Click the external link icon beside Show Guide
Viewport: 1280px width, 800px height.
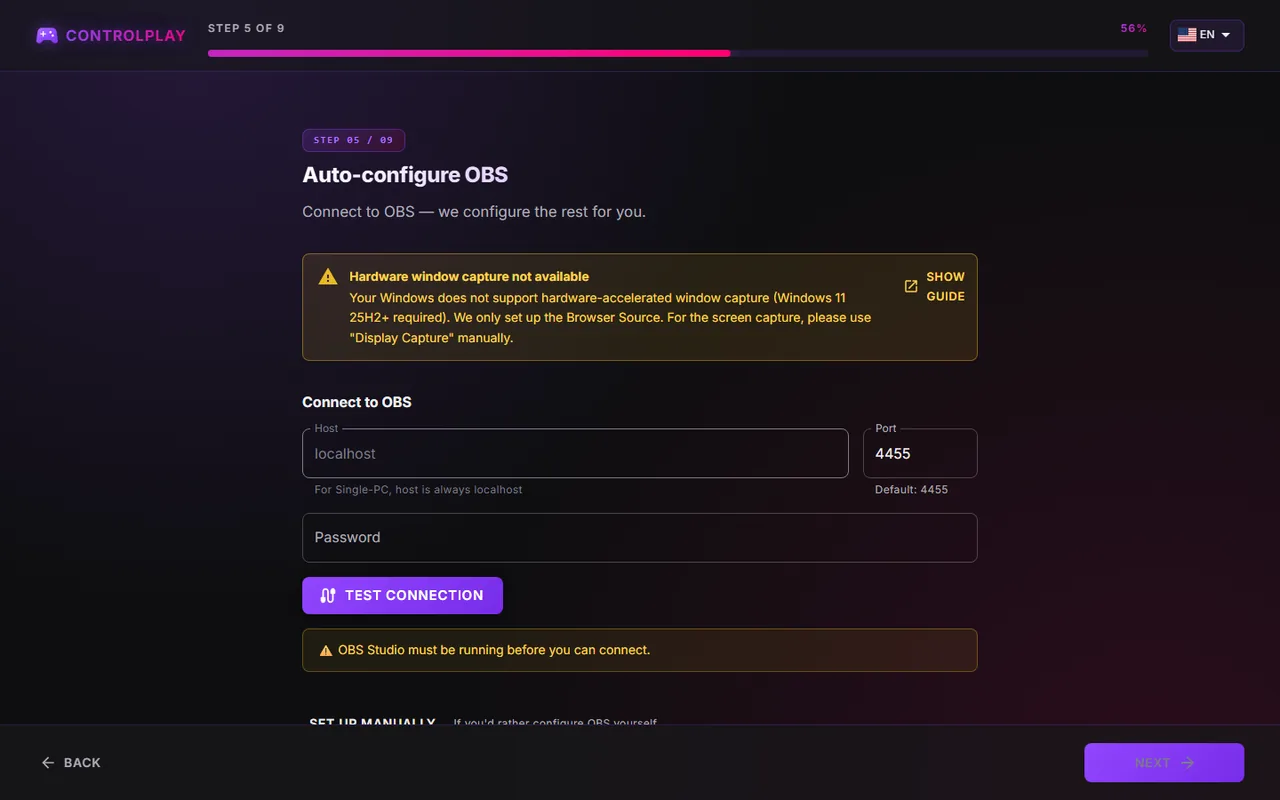tap(911, 287)
